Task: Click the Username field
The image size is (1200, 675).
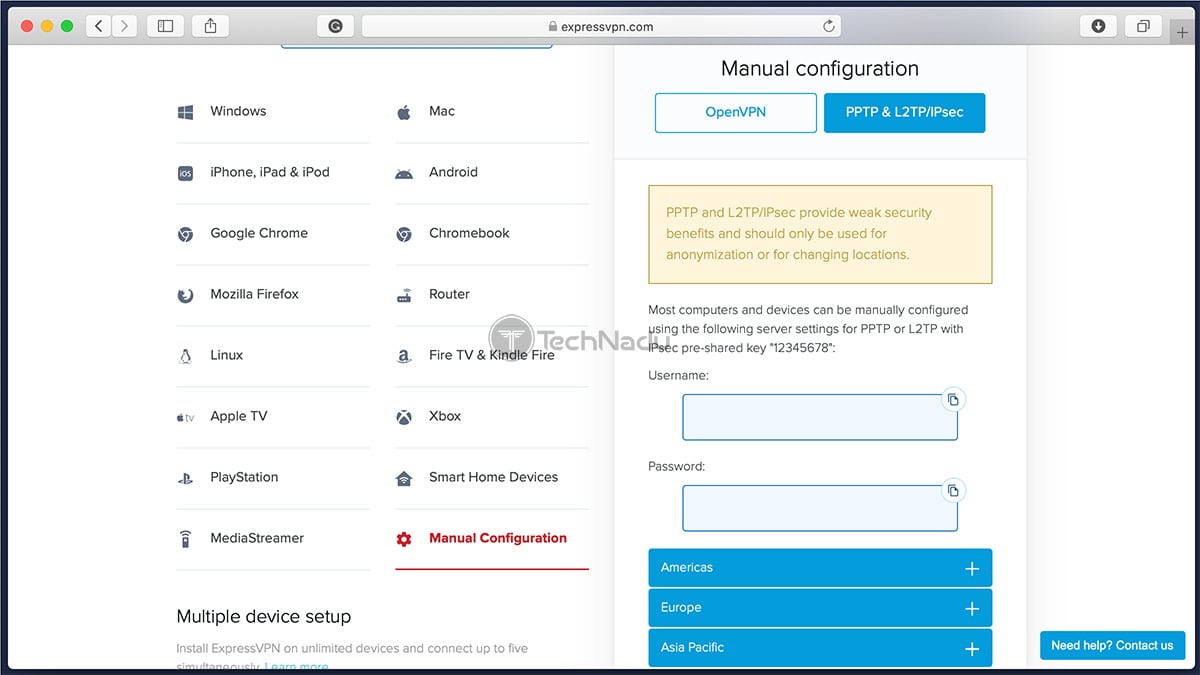Action: (x=820, y=417)
